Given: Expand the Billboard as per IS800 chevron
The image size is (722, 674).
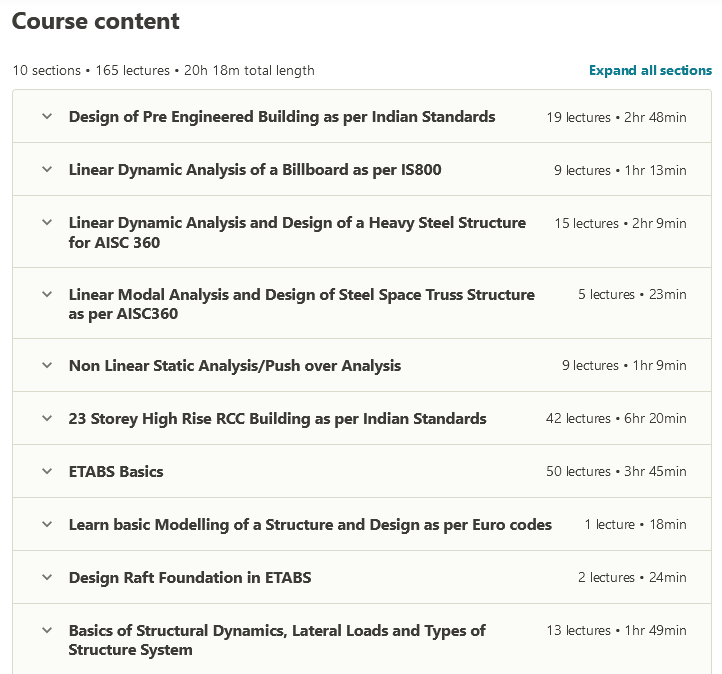Looking at the screenshot, I should point(46,169).
